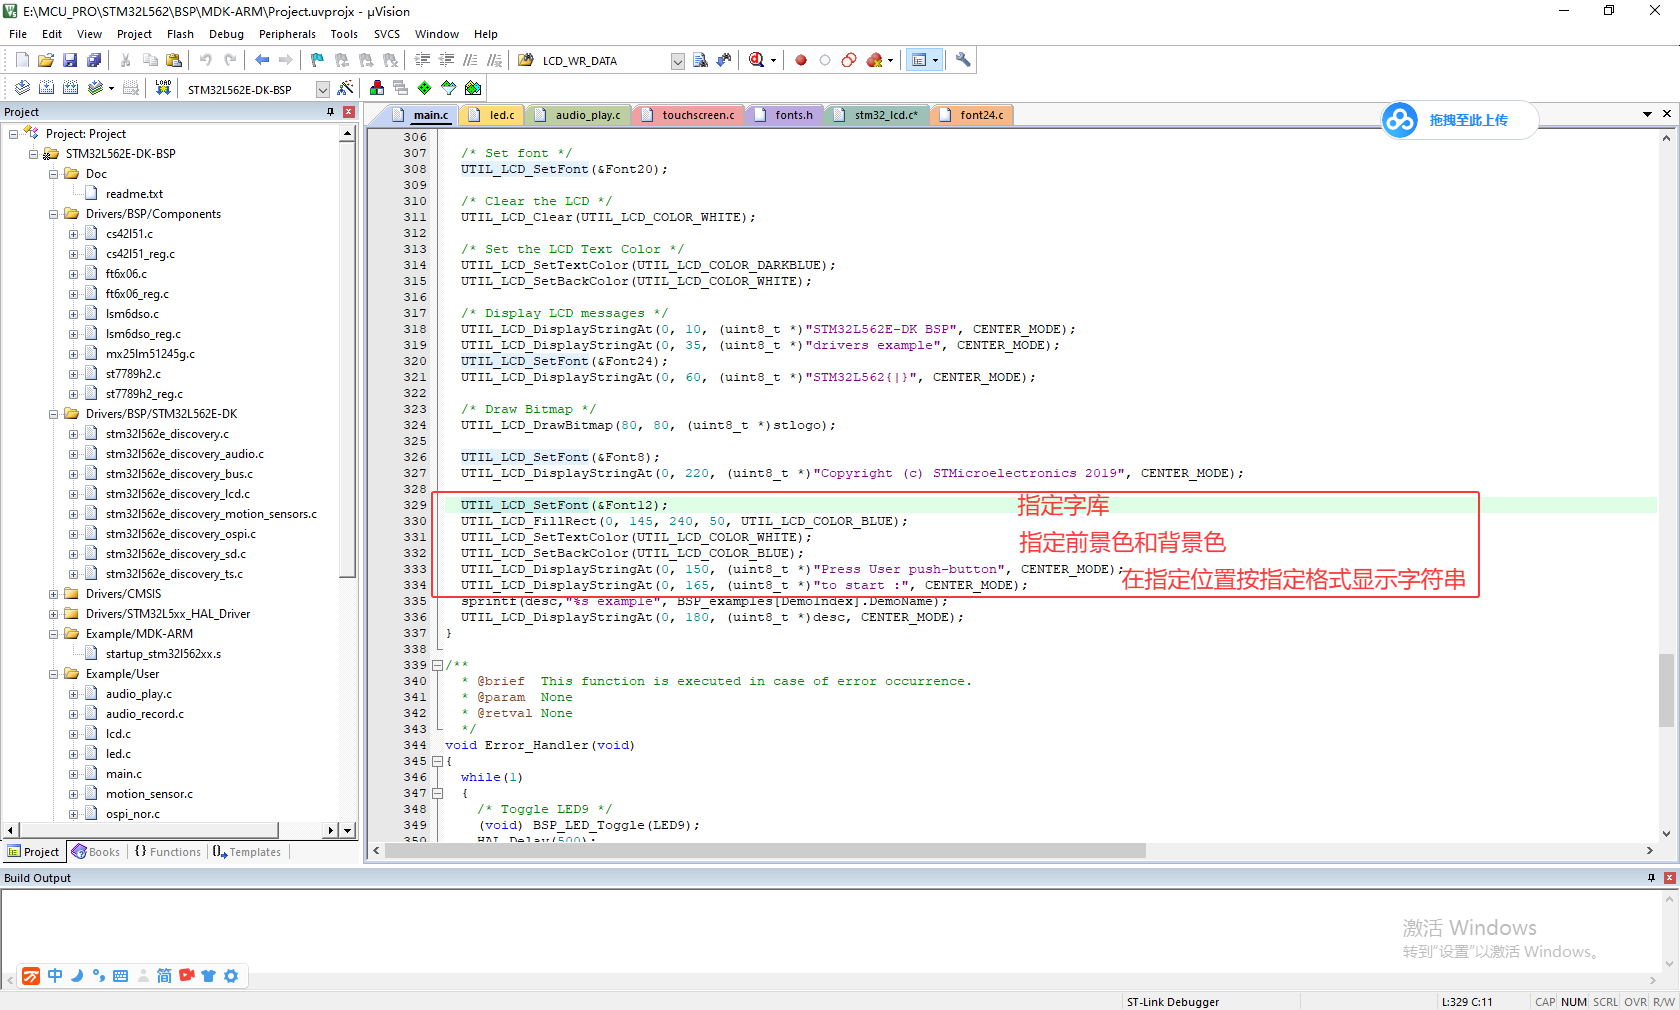Image resolution: width=1680 pixels, height=1010 pixels.
Task: Open the Project menu
Action: tap(134, 34)
